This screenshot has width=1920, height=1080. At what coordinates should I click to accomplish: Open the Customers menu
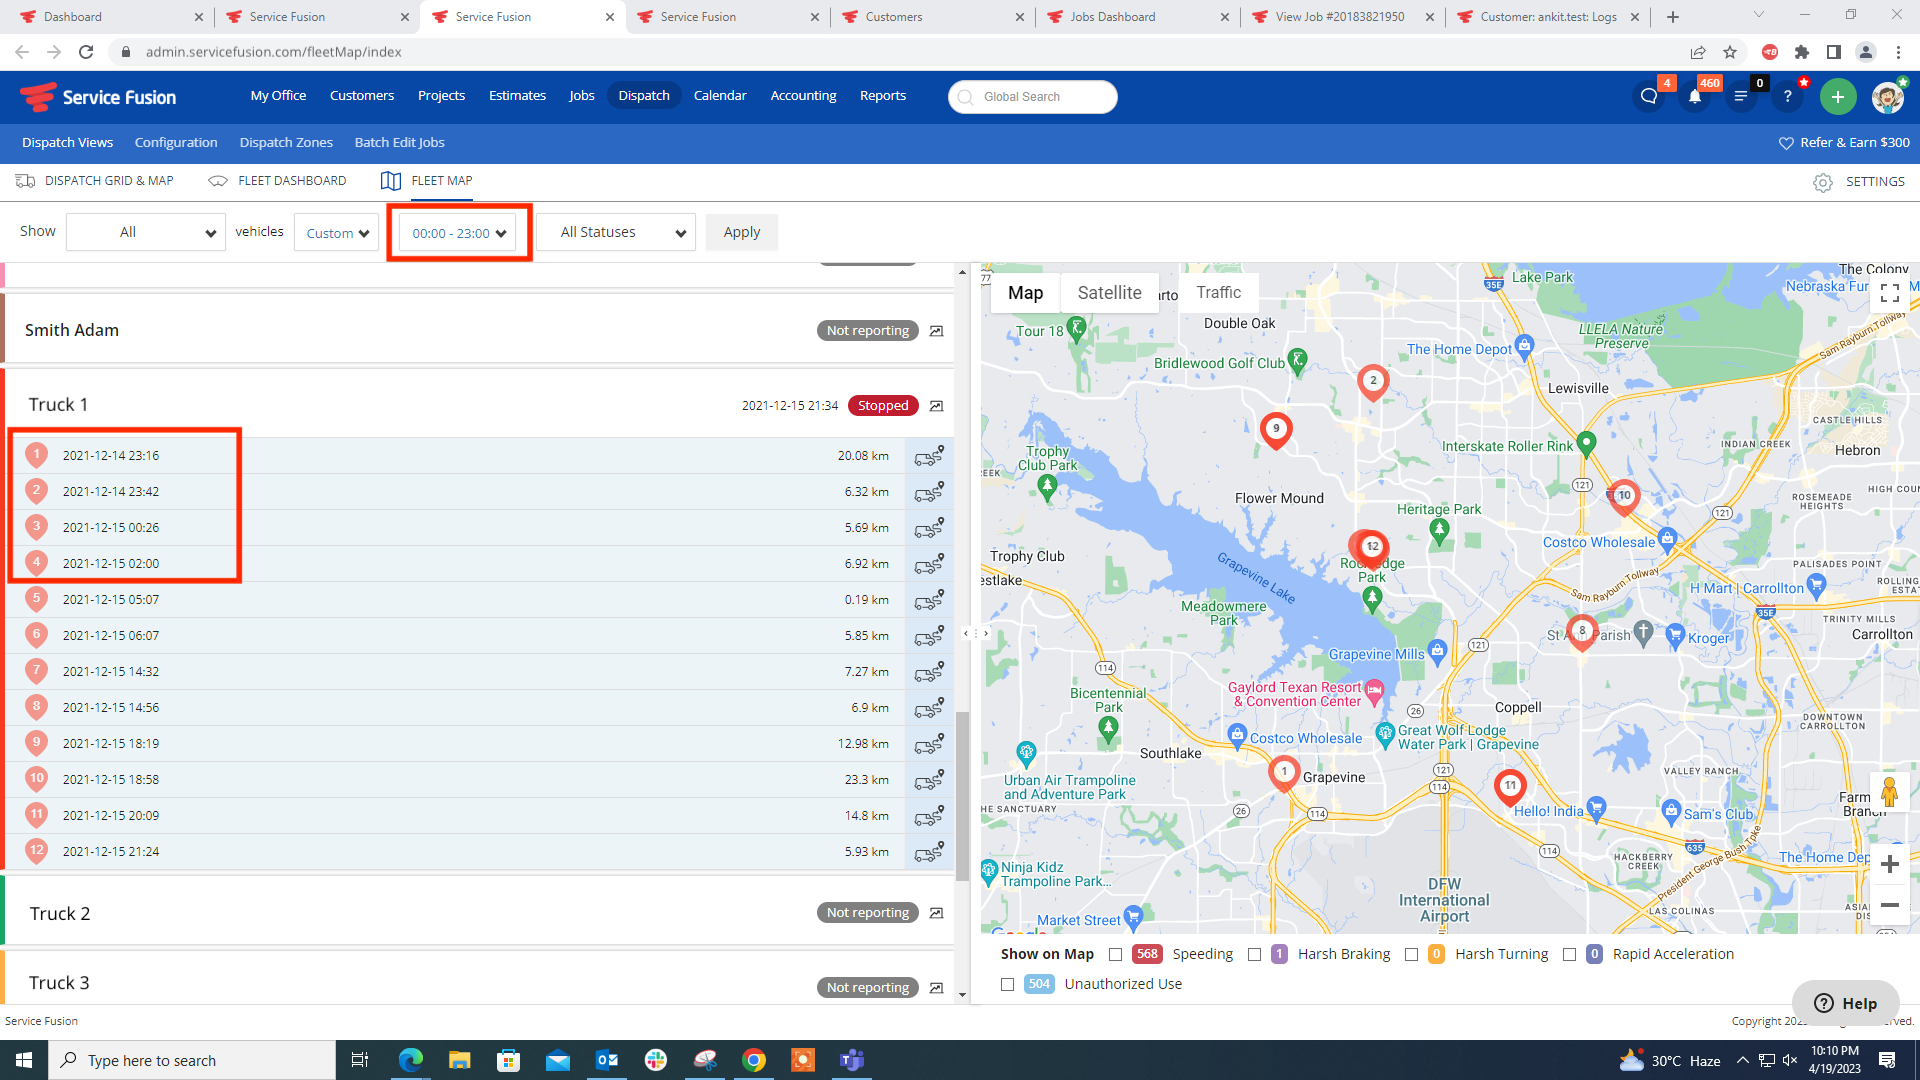(362, 96)
